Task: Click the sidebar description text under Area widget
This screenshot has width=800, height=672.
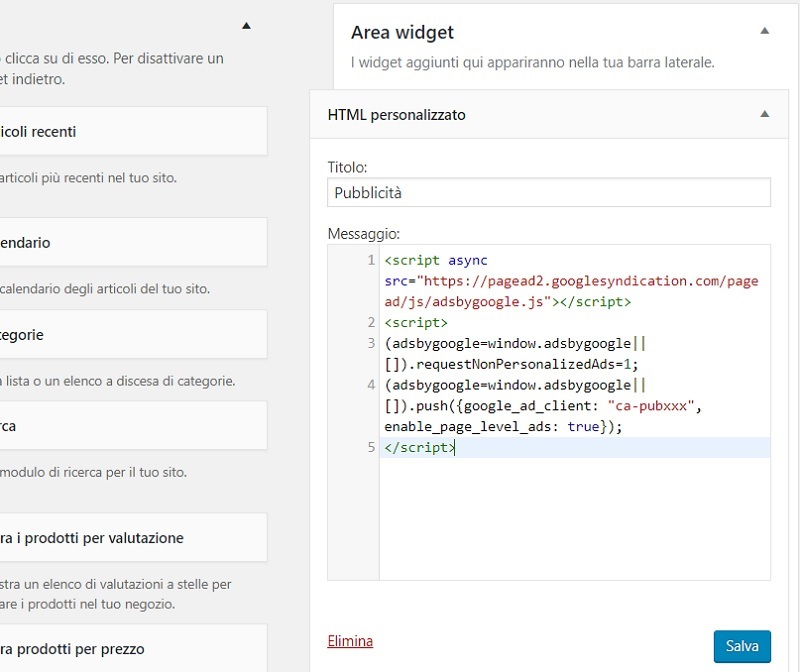Action: click(x=533, y=62)
